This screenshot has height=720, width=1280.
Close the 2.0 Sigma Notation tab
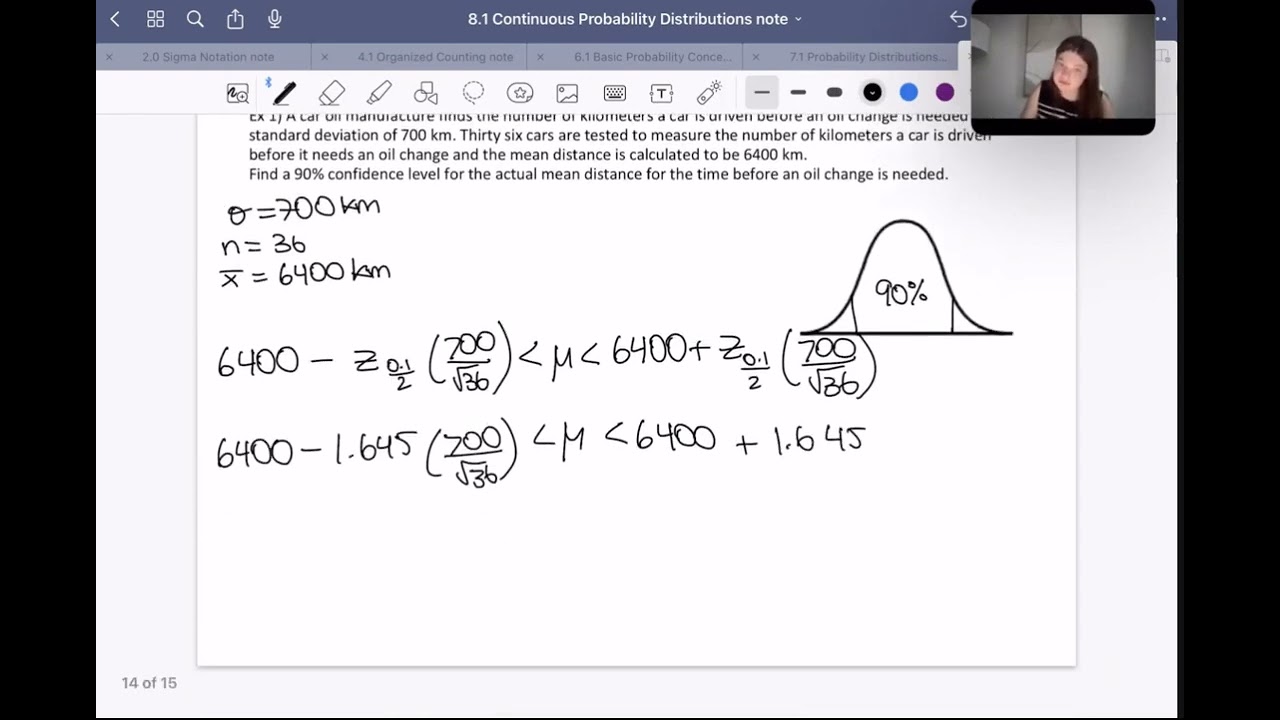[109, 57]
